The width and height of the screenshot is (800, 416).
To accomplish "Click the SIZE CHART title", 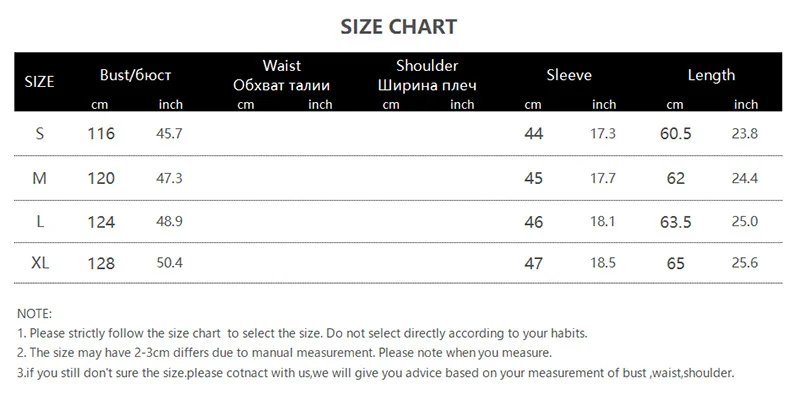I will point(399,26).
